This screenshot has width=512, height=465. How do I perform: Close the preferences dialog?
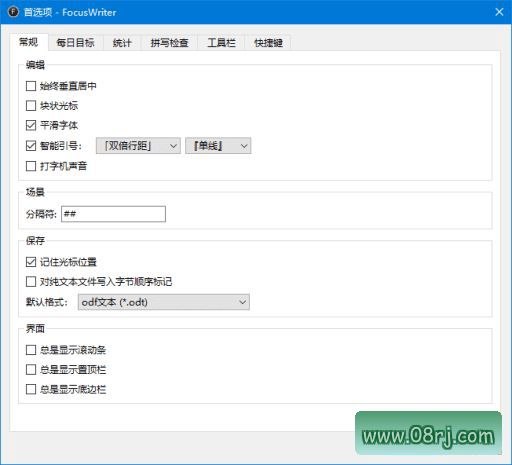pyautogui.click(x=499, y=12)
